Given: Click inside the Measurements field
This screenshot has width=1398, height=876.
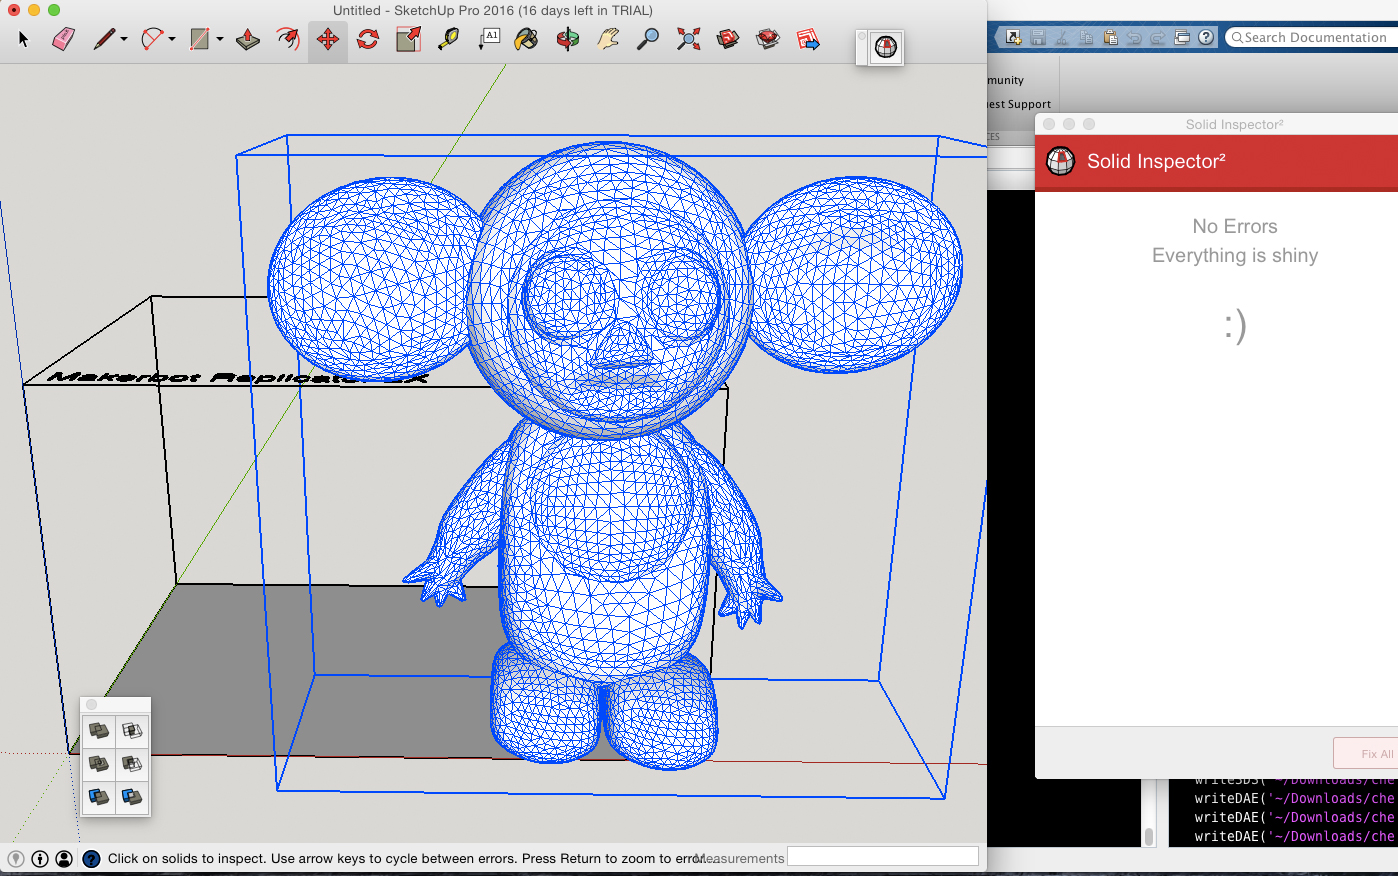Looking at the screenshot, I should point(882,856).
